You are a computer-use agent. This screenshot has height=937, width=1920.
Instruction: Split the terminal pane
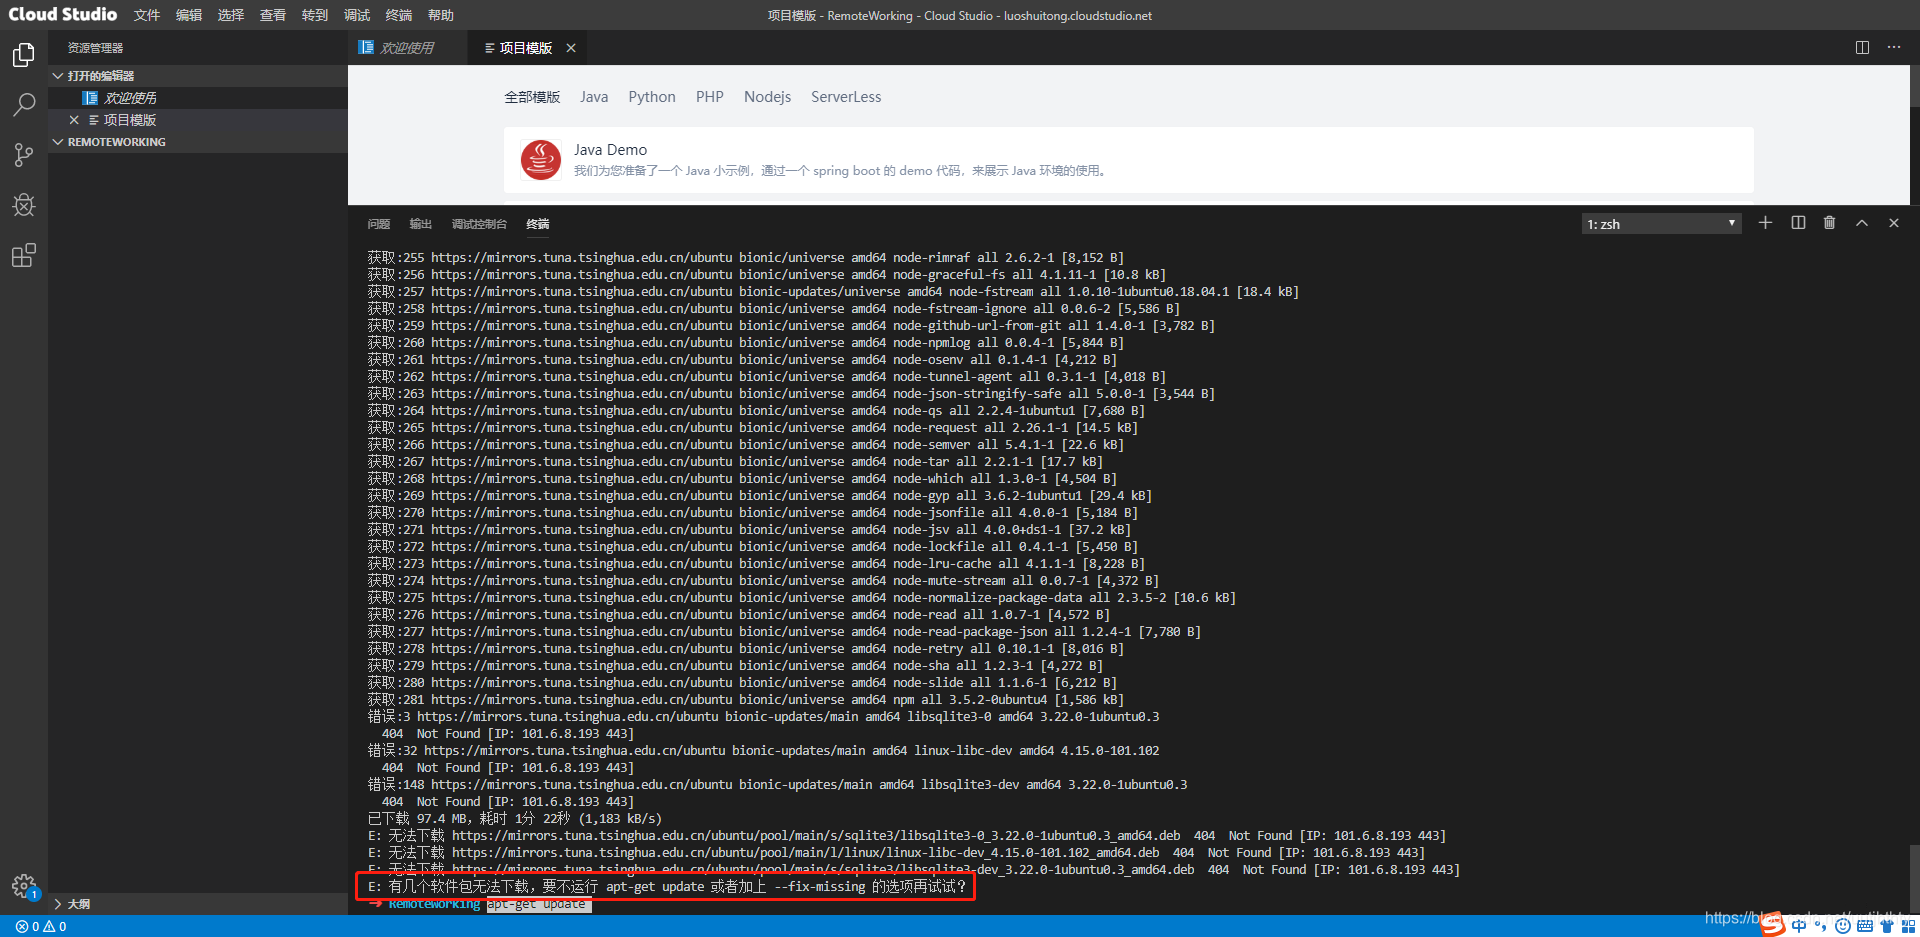1798,223
